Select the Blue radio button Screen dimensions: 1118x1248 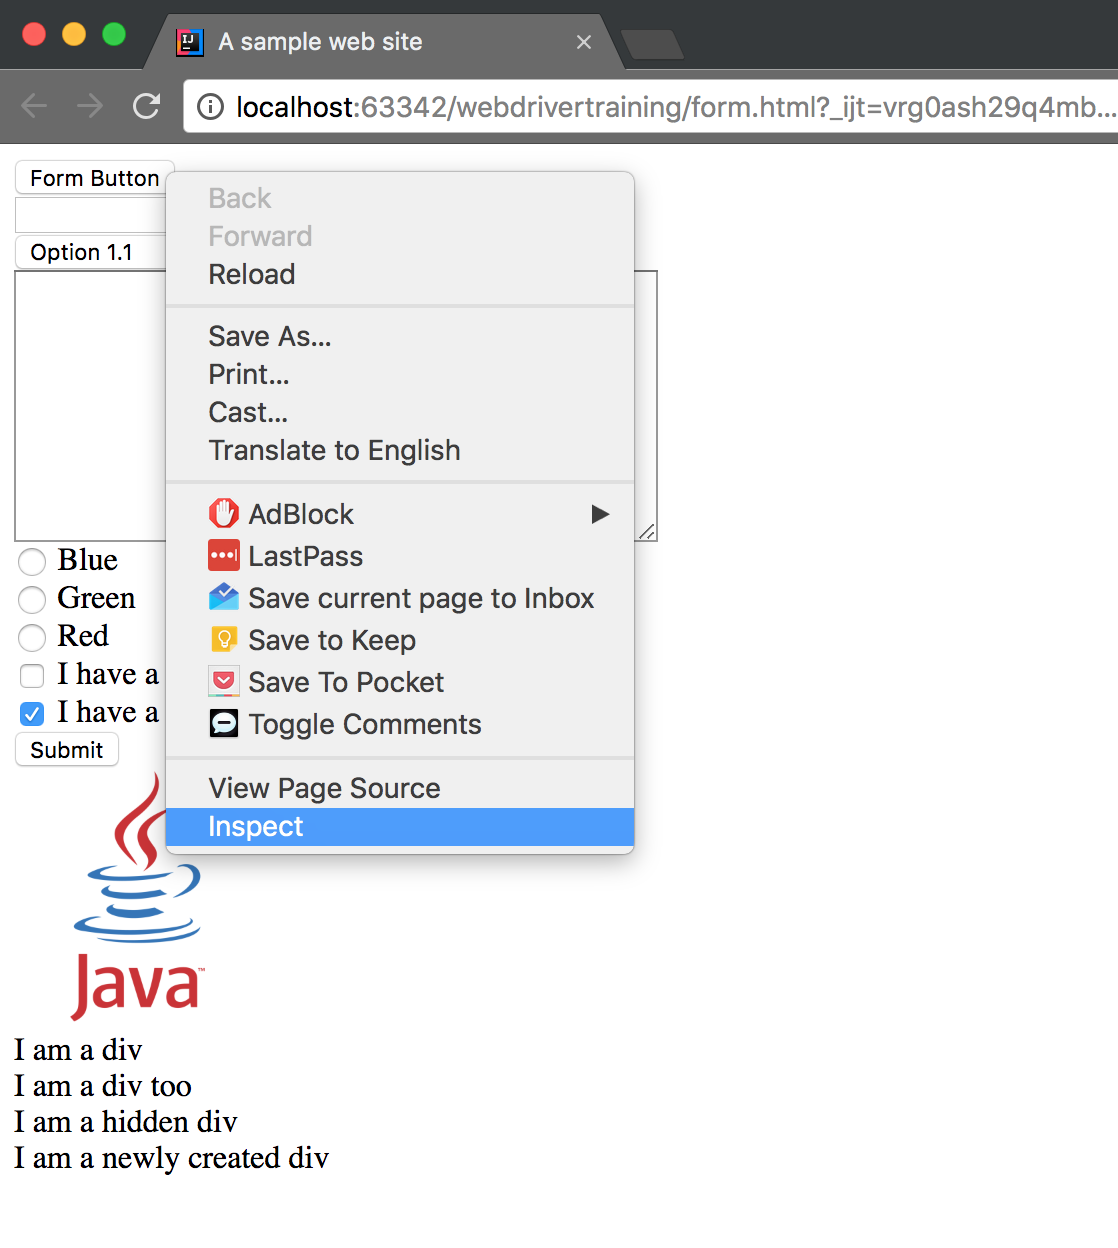[x=32, y=561]
